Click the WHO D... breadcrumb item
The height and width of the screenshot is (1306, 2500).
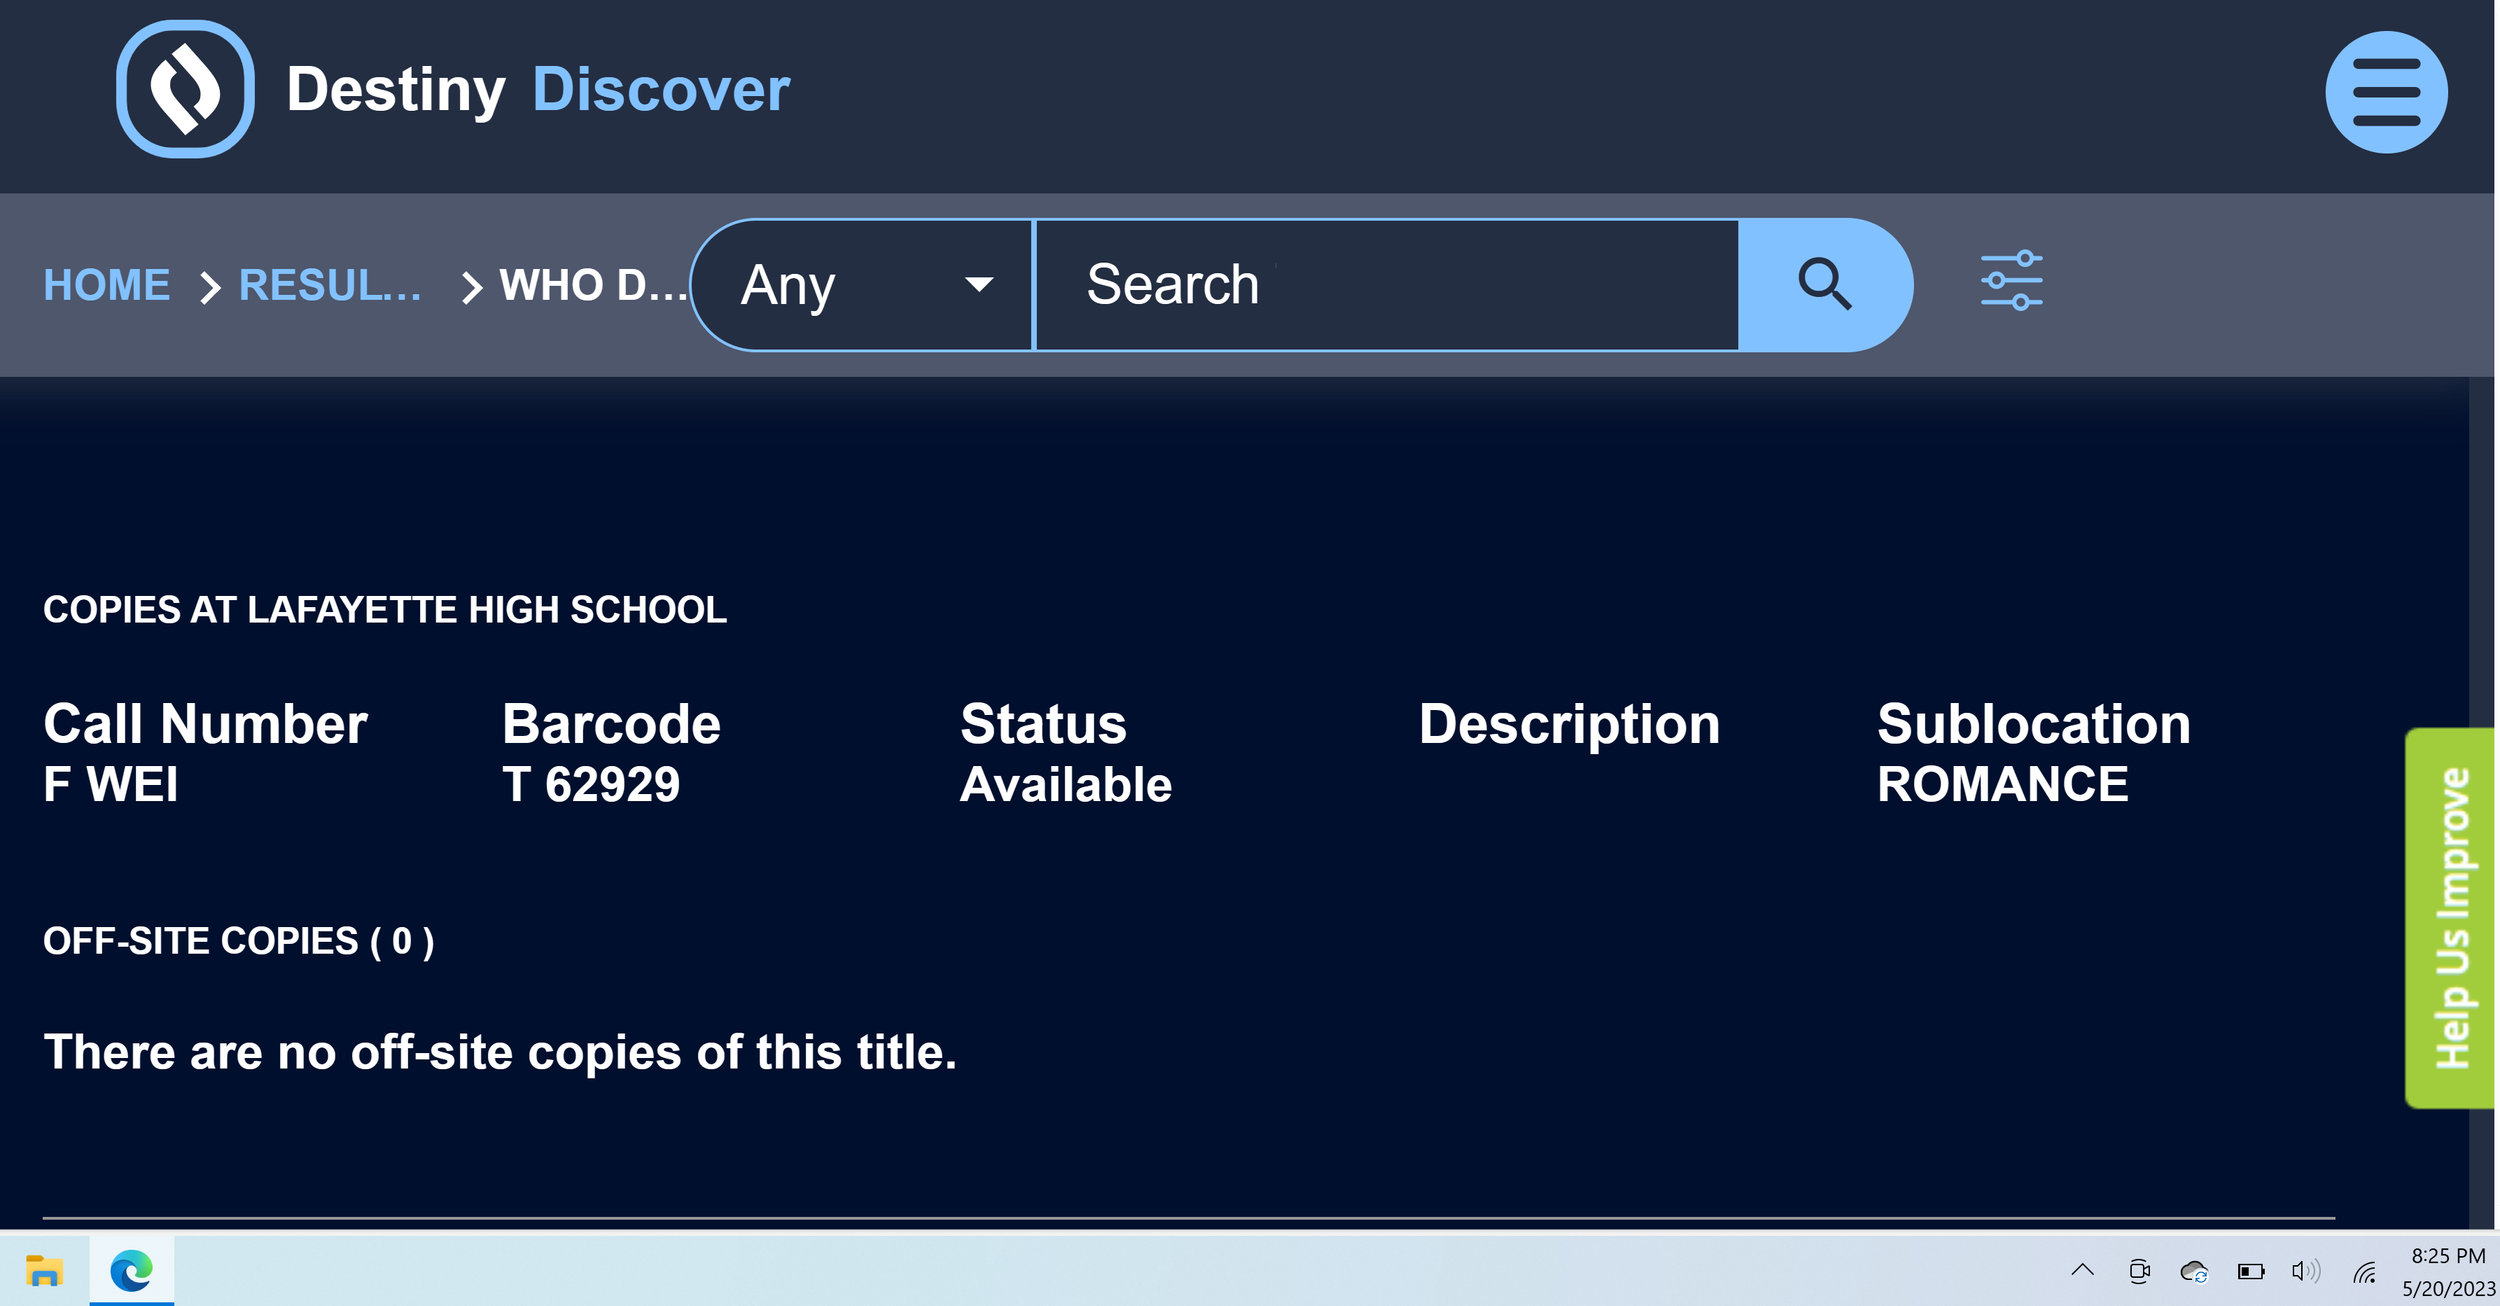[x=592, y=285]
